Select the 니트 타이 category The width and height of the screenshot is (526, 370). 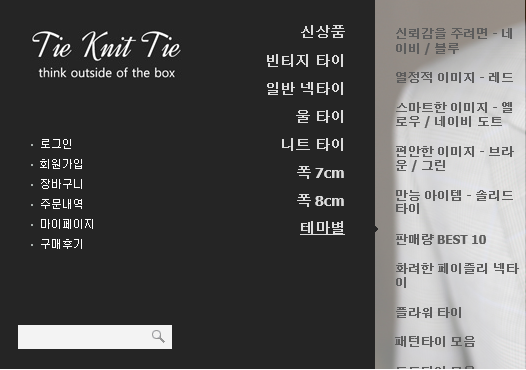click(313, 145)
